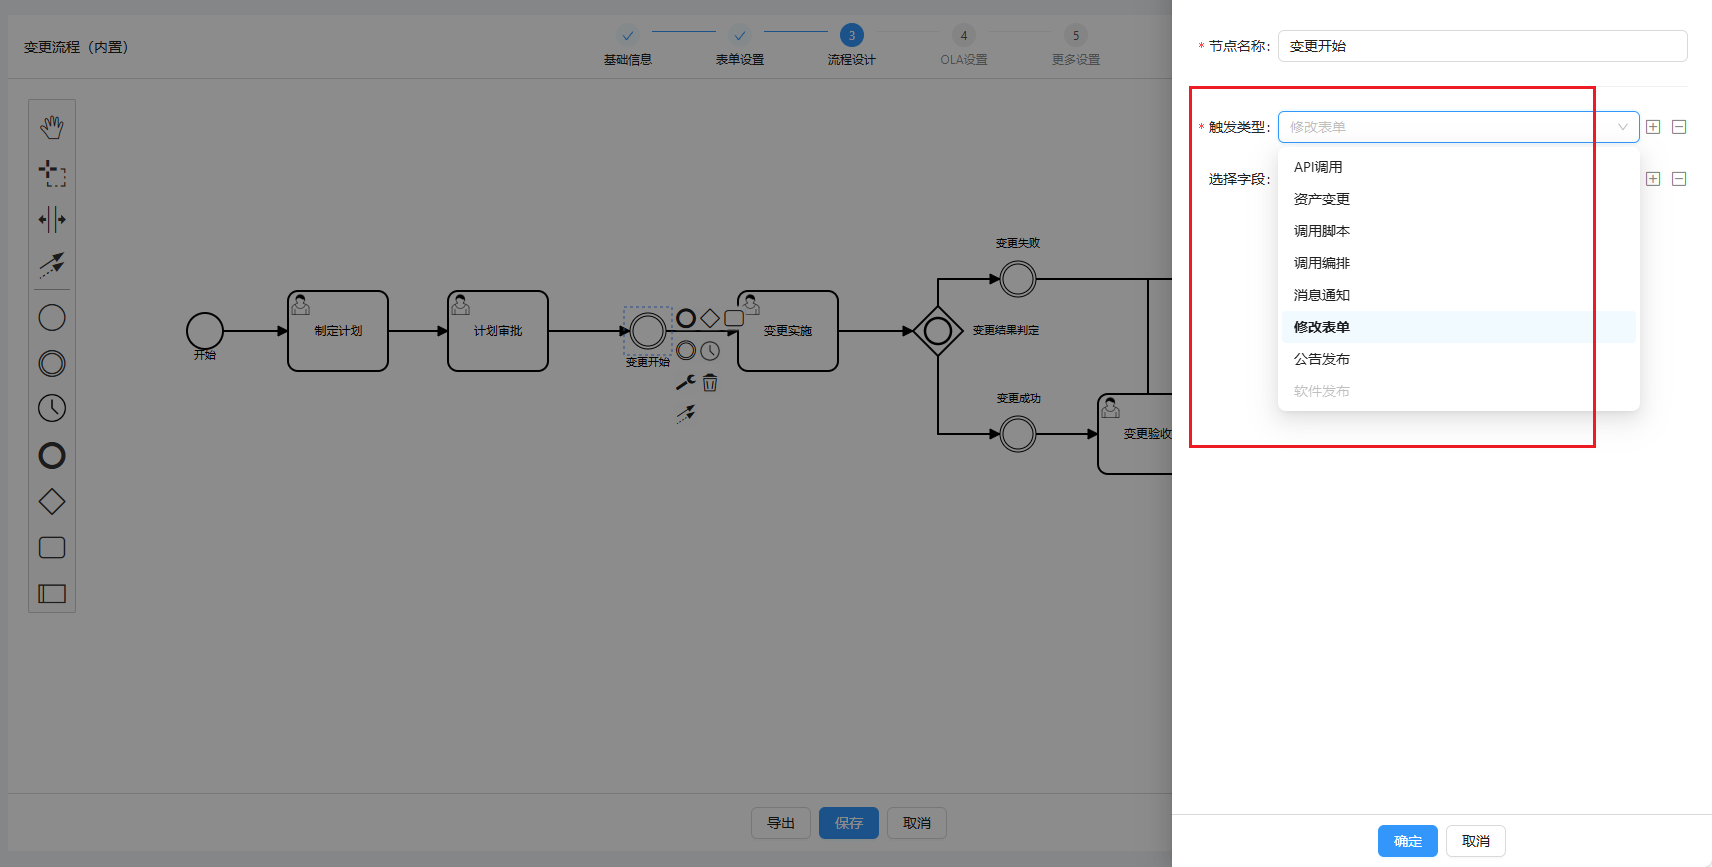Select the 变更成功 event circle

pyautogui.click(x=1018, y=434)
